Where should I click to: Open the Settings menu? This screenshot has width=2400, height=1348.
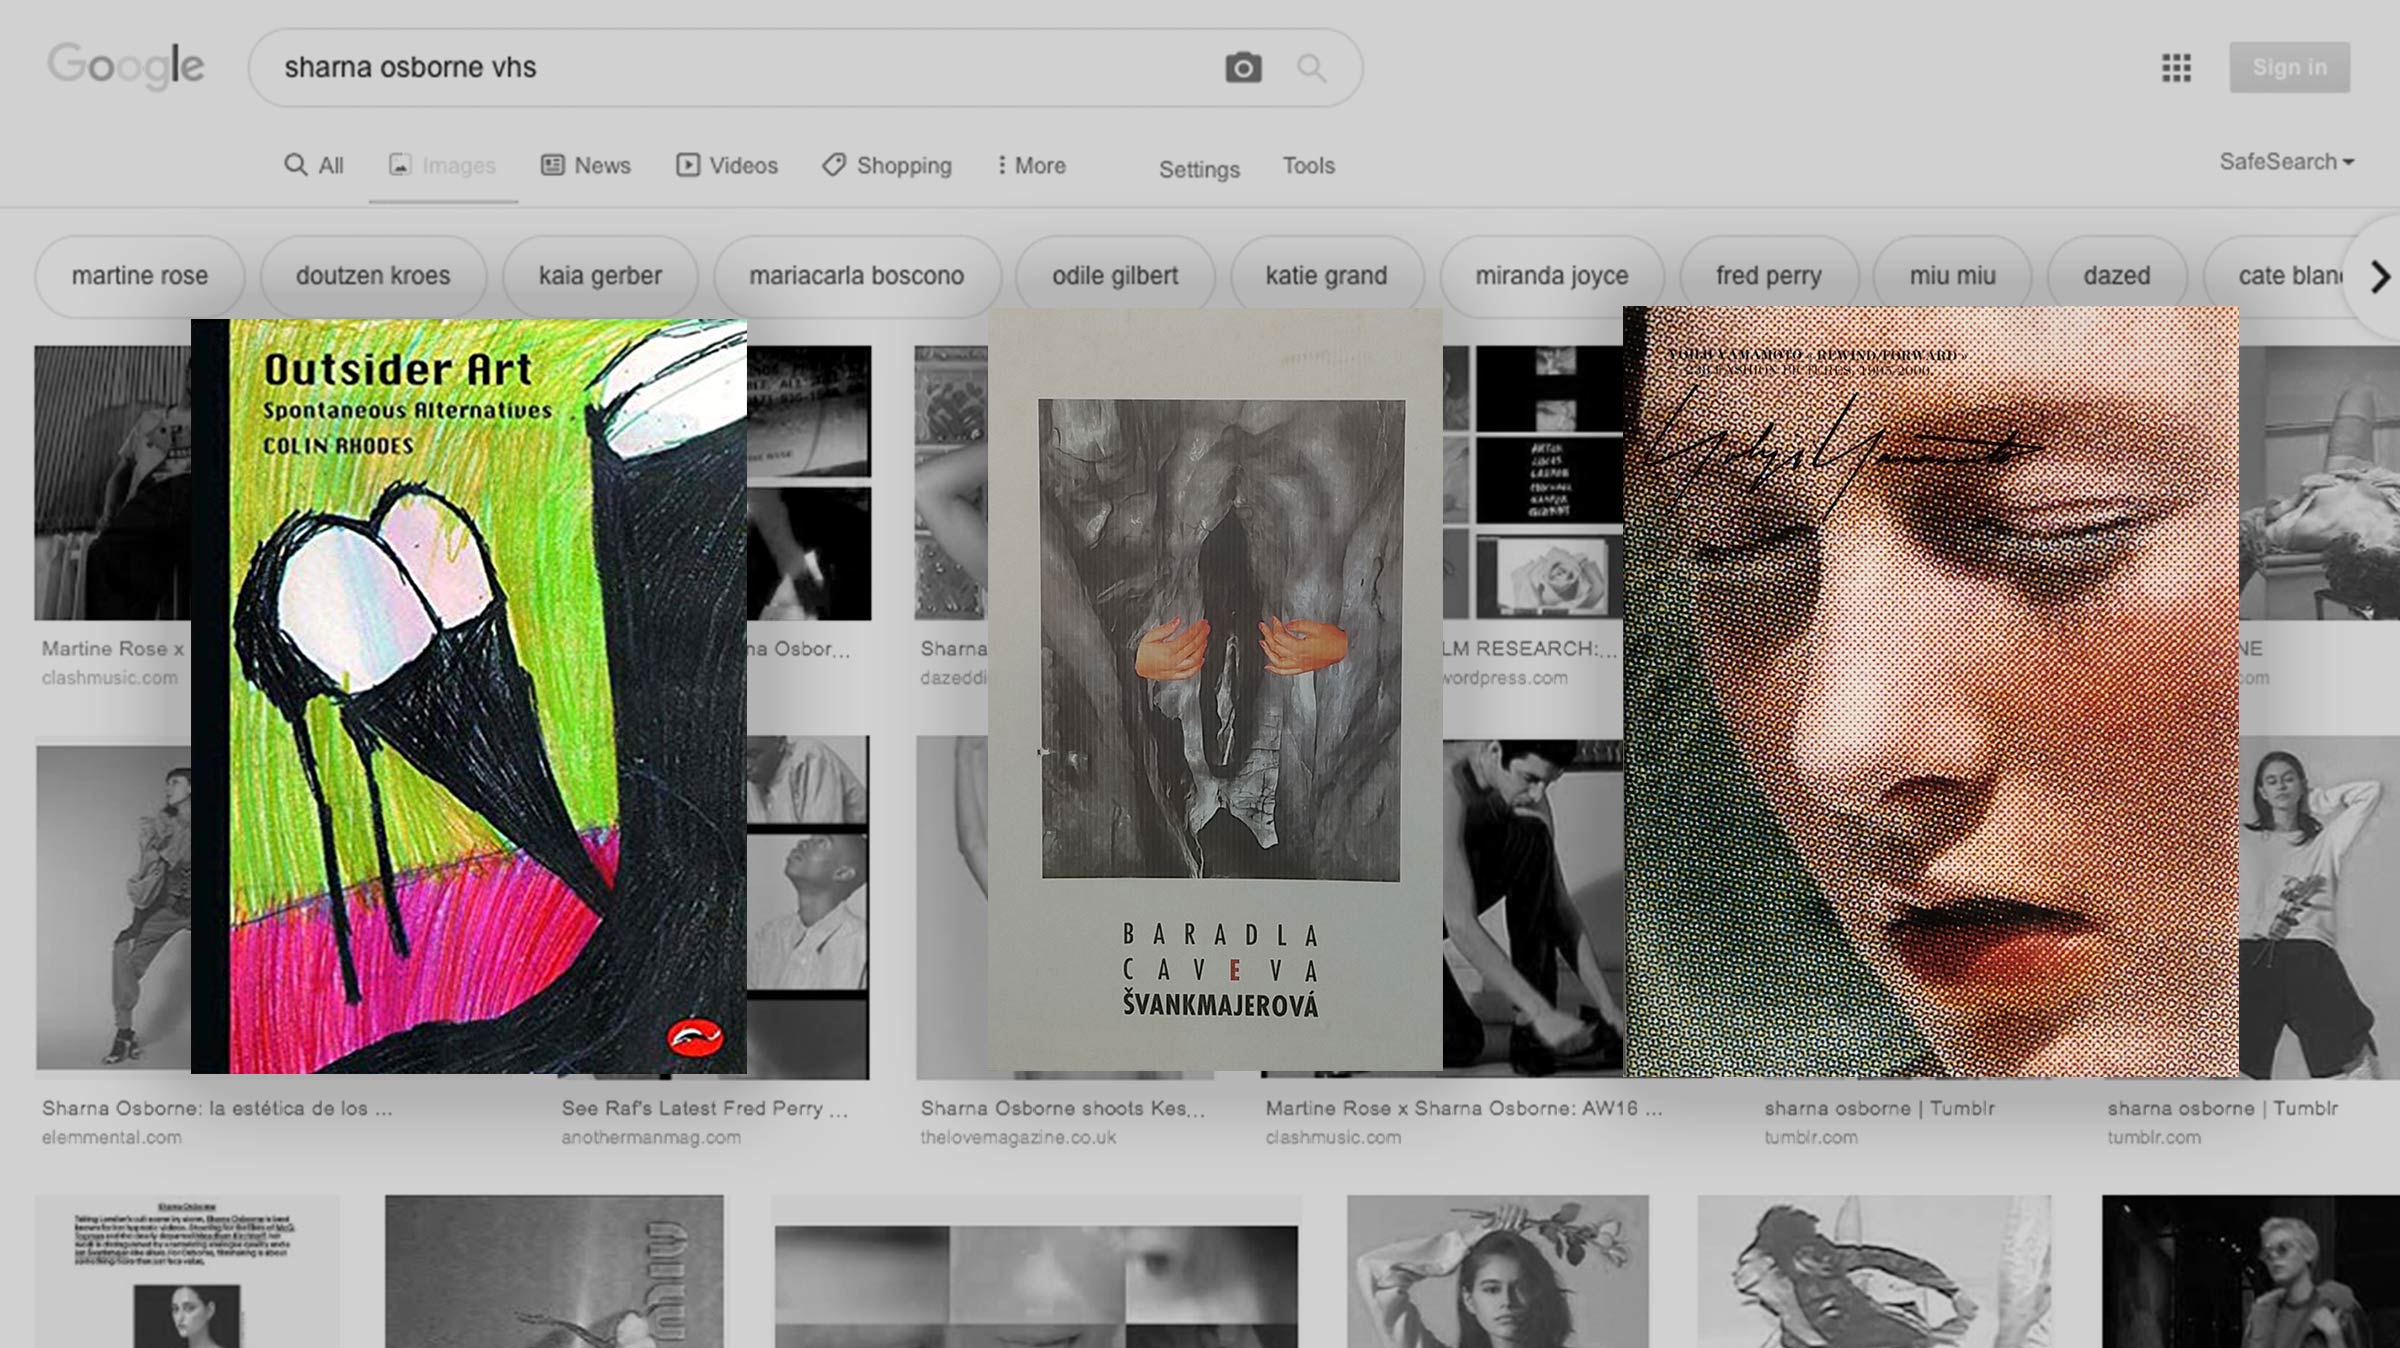click(x=1199, y=169)
